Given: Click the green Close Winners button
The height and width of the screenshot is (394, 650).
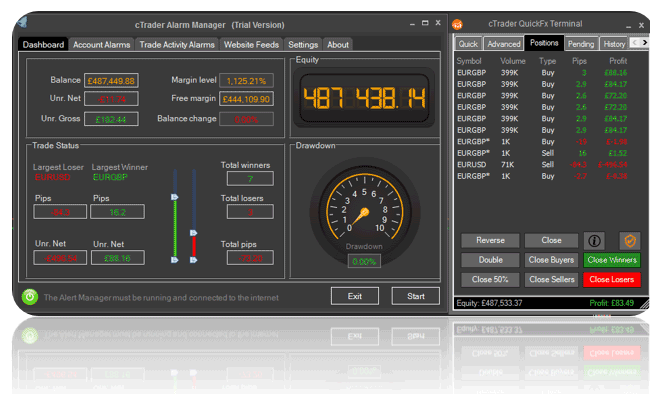Looking at the screenshot, I should (x=612, y=260).
